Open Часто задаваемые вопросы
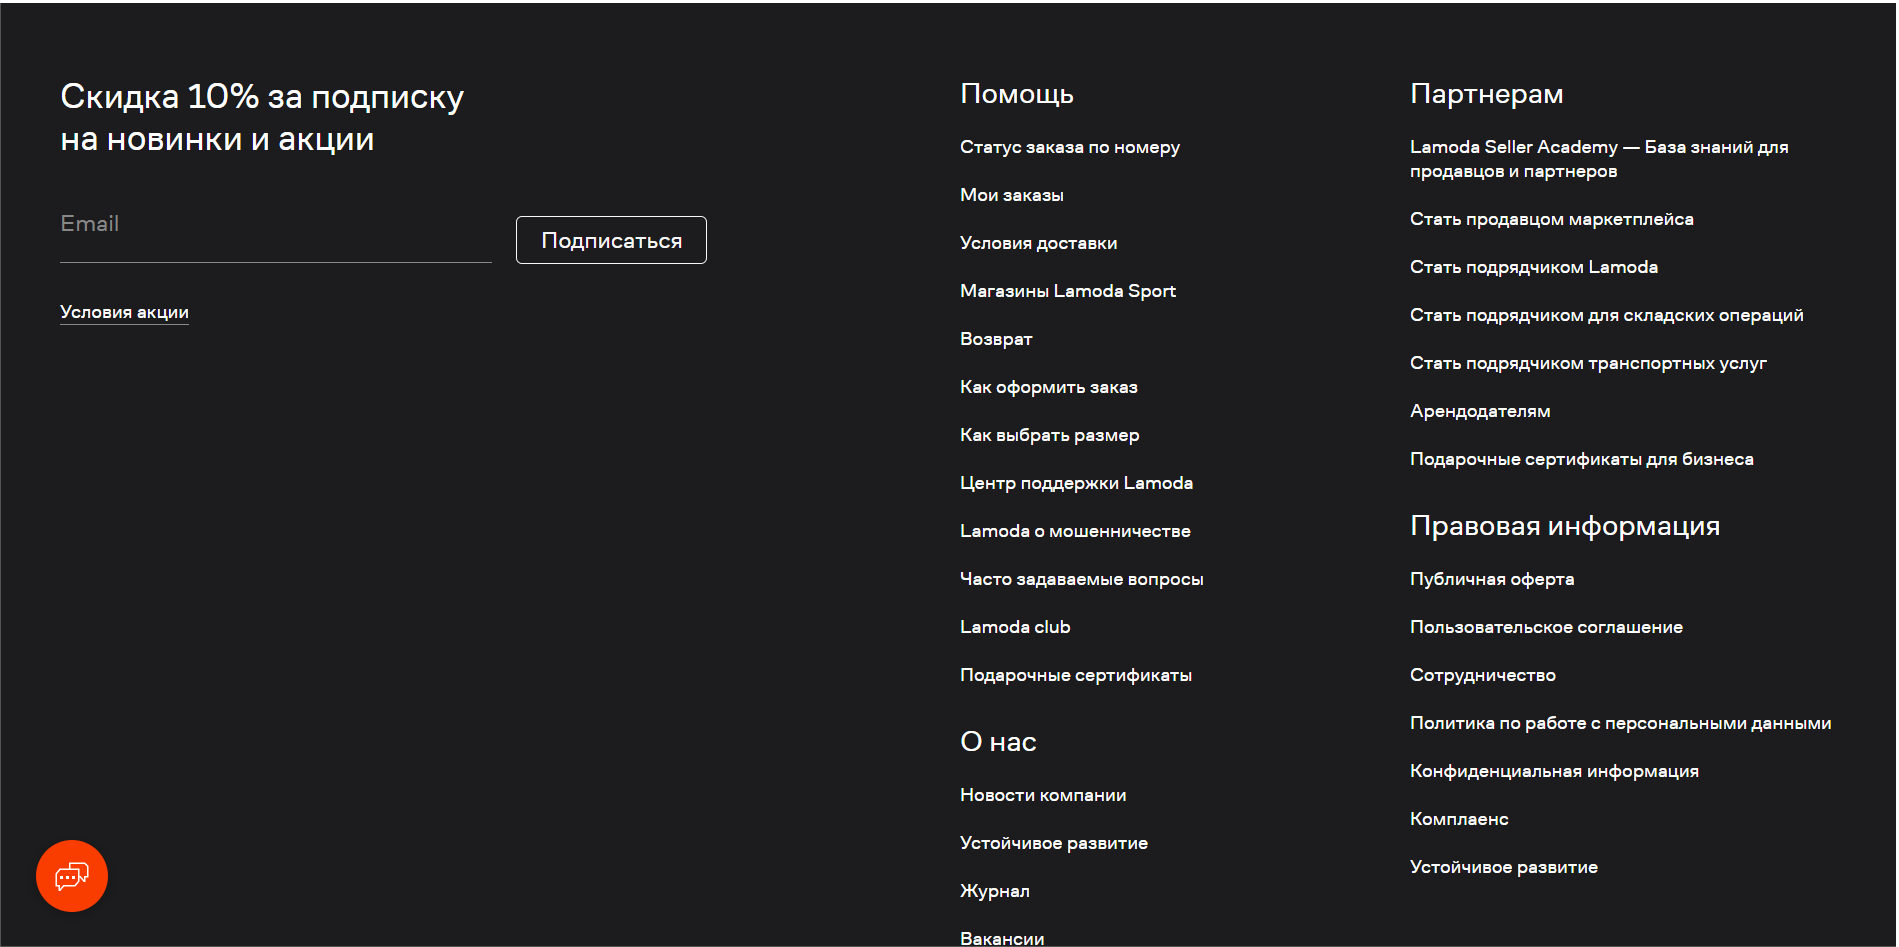 click(1081, 579)
